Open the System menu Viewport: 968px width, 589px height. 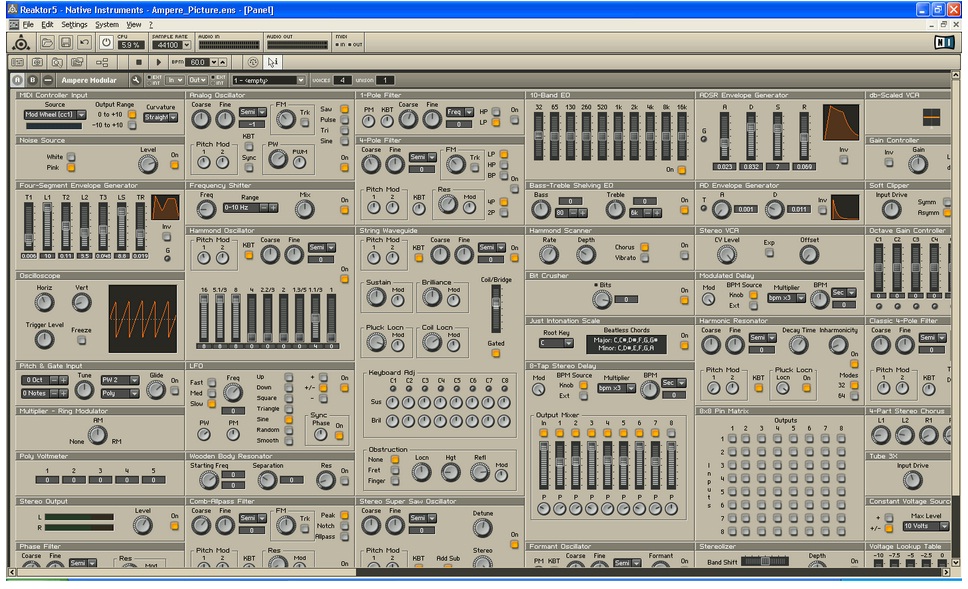point(107,25)
